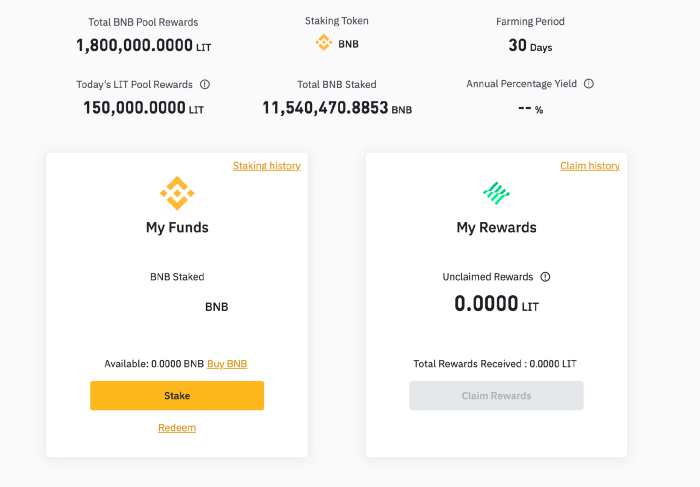Follow the Buy BNB link
Screen dimensions: 700x487
(227, 364)
